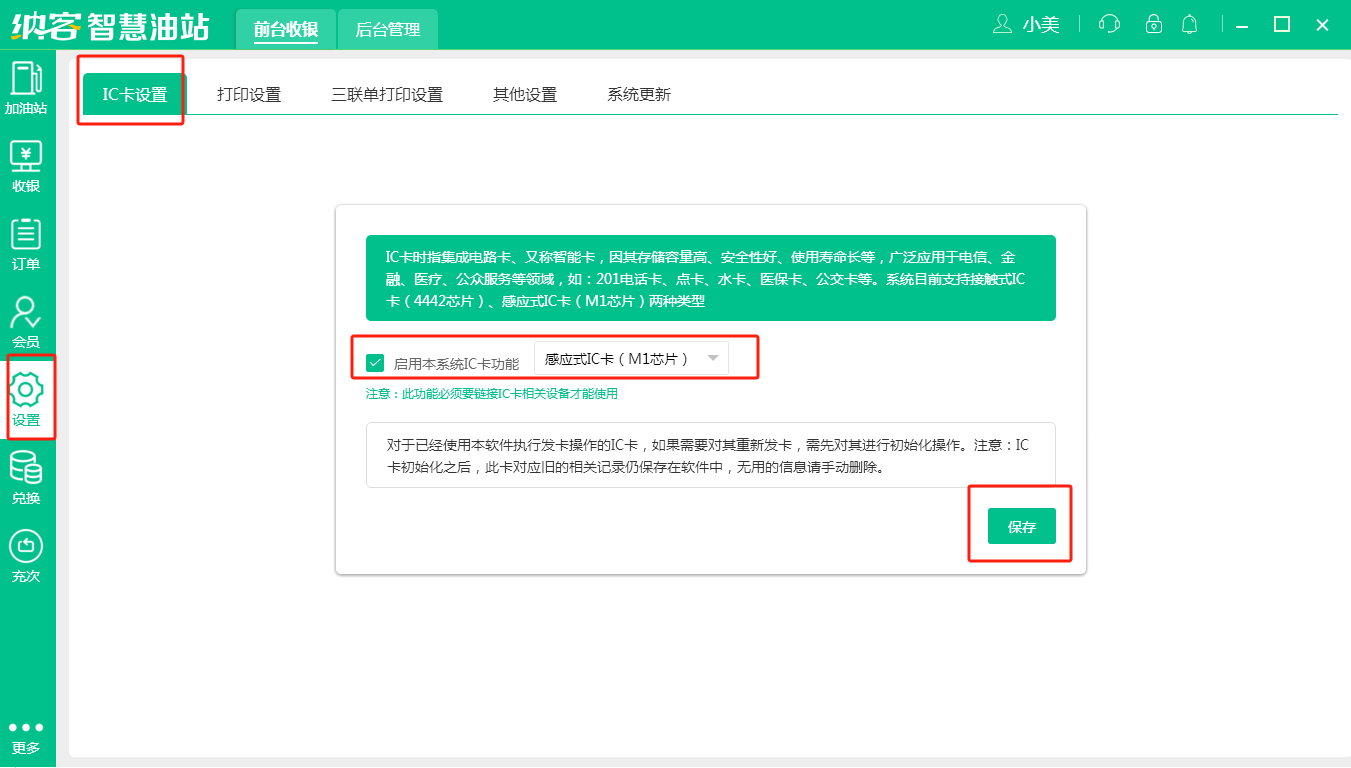Open the notification bell icon
The image size is (1351, 768).
click(1189, 25)
